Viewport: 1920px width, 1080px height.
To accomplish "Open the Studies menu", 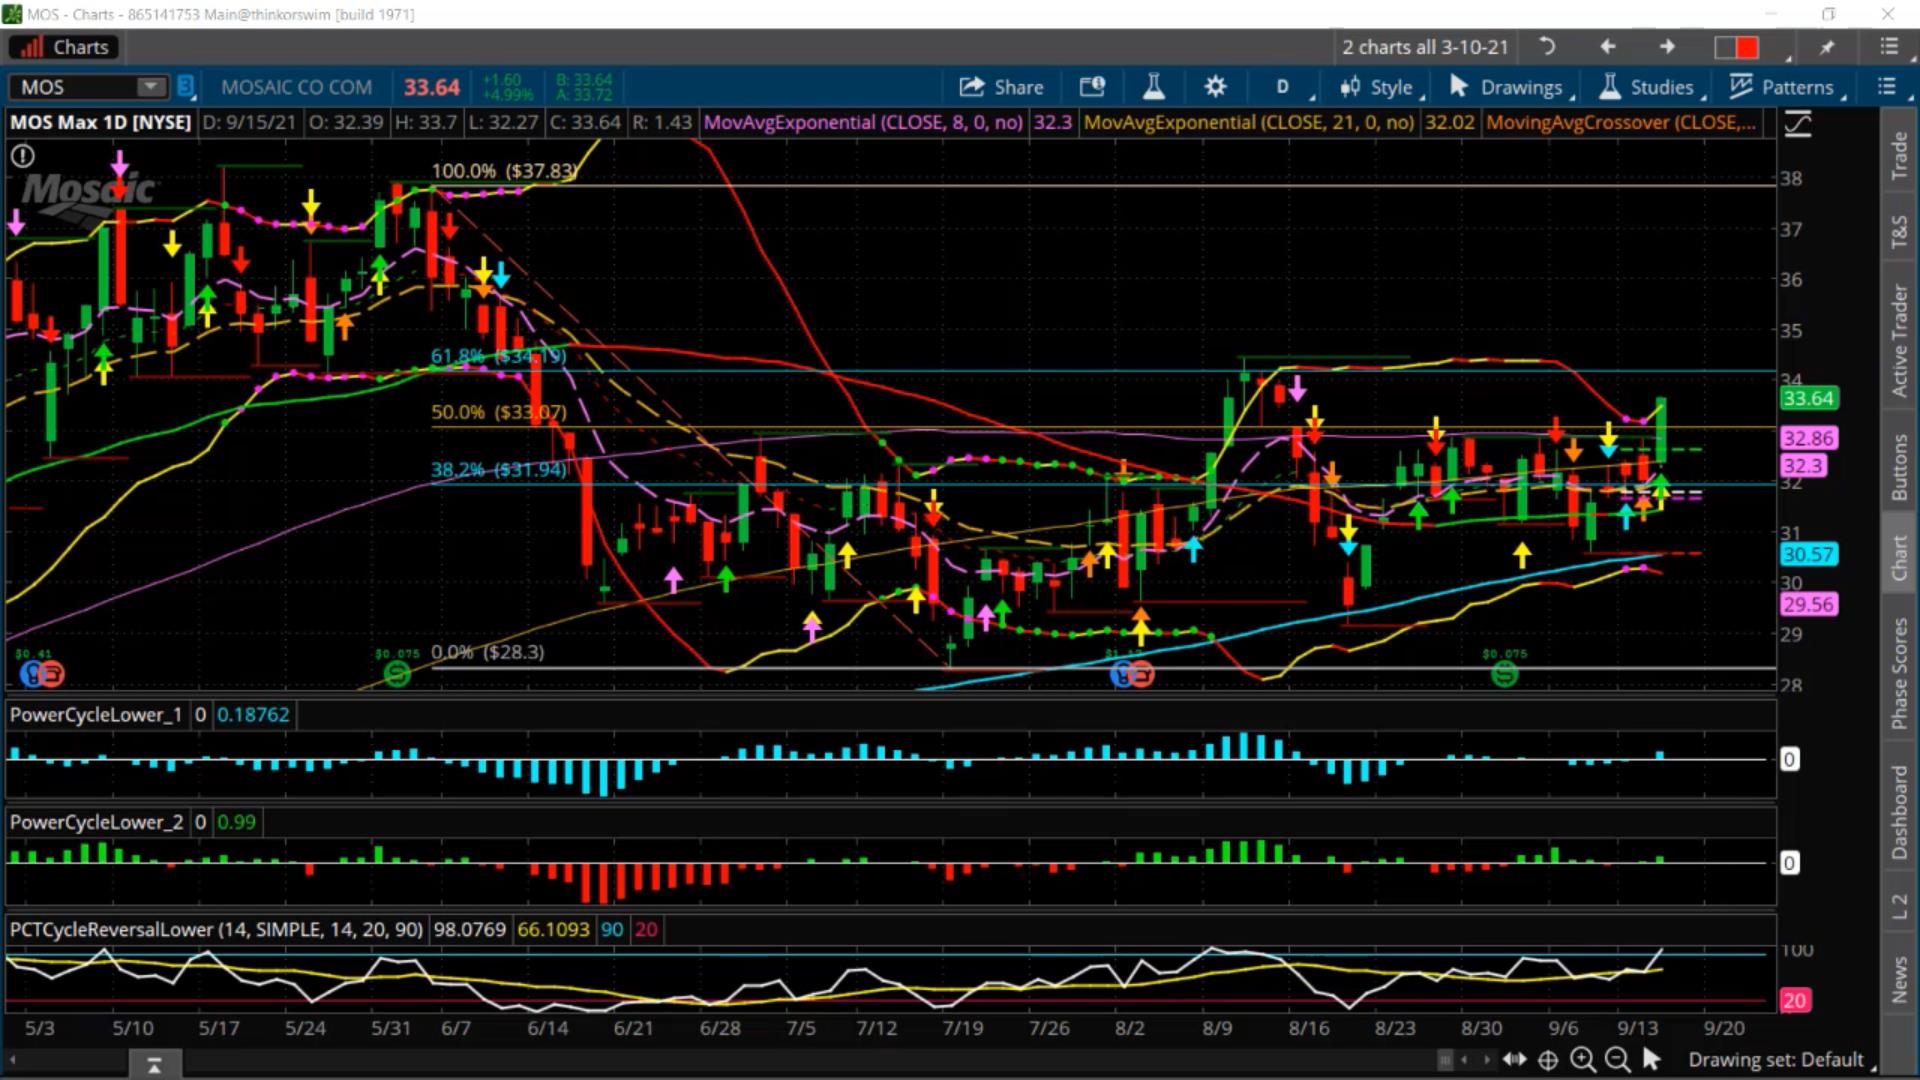I will pos(1650,87).
